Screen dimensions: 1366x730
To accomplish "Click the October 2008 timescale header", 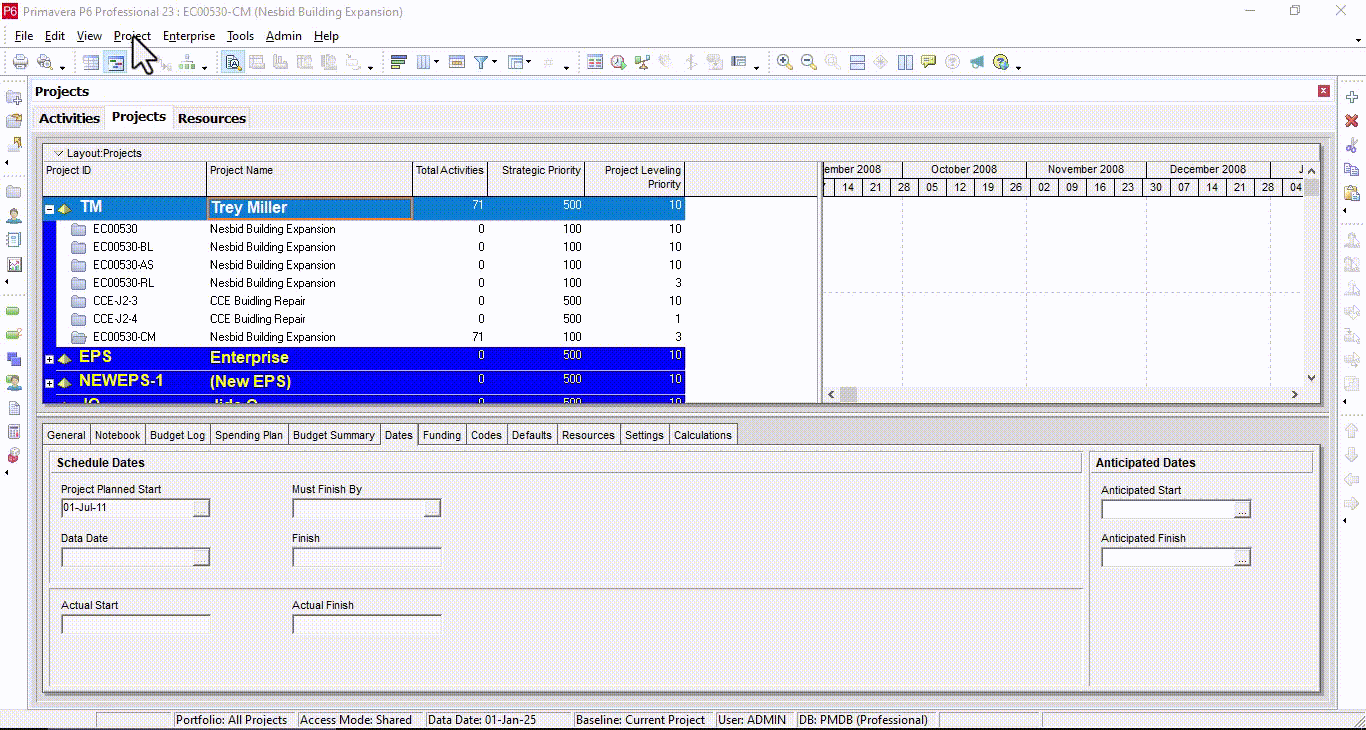I will tap(964, 170).
